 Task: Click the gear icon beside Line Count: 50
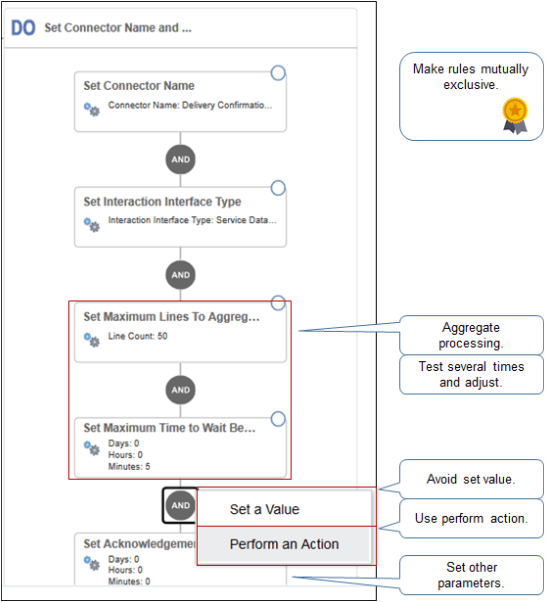[92, 340]
